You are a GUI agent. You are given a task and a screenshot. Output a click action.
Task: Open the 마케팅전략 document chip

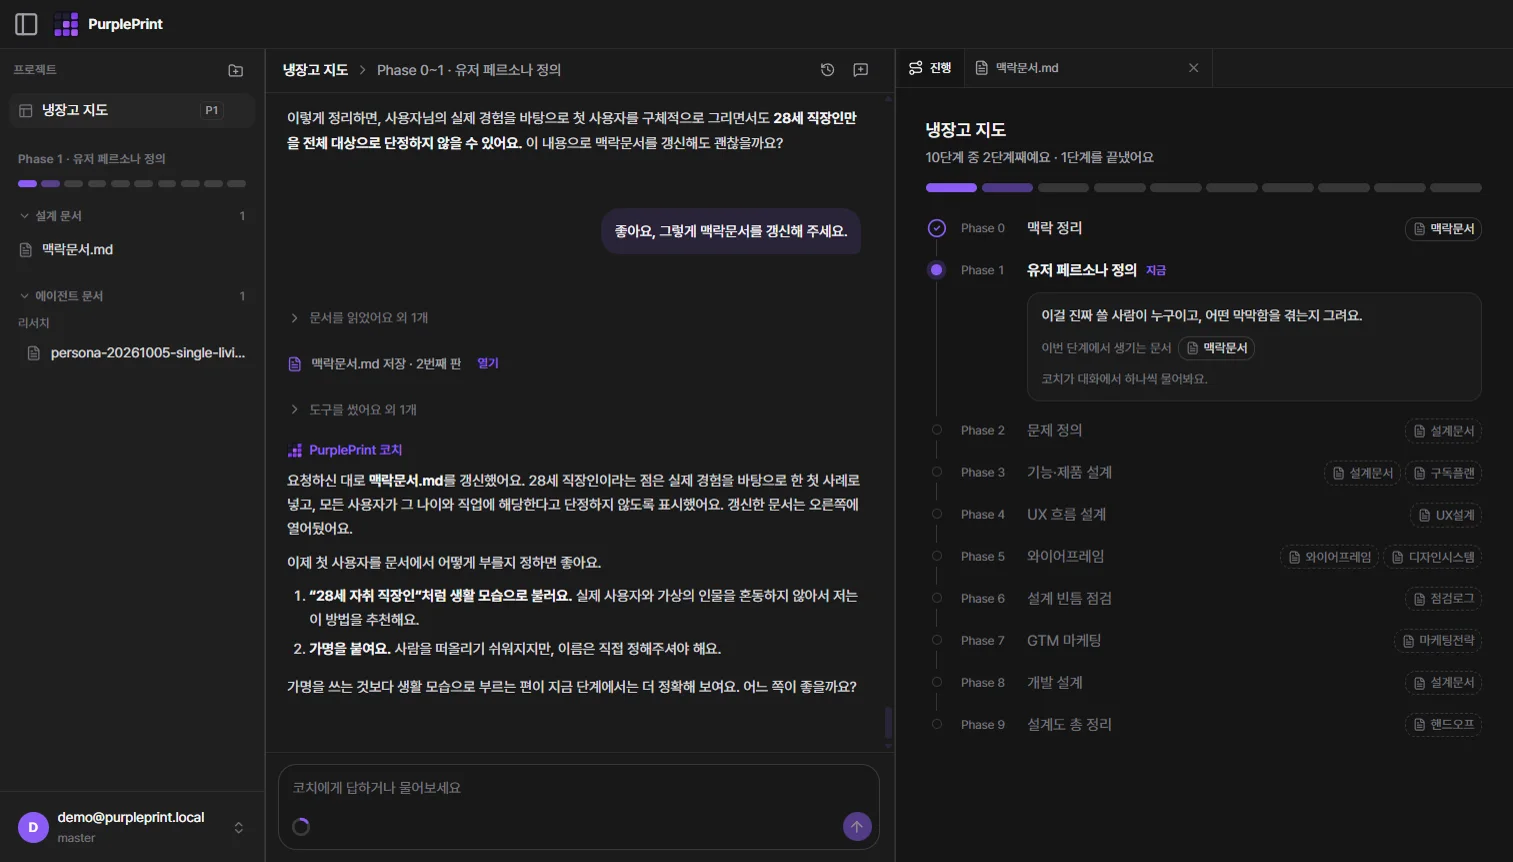[1438, 641]
